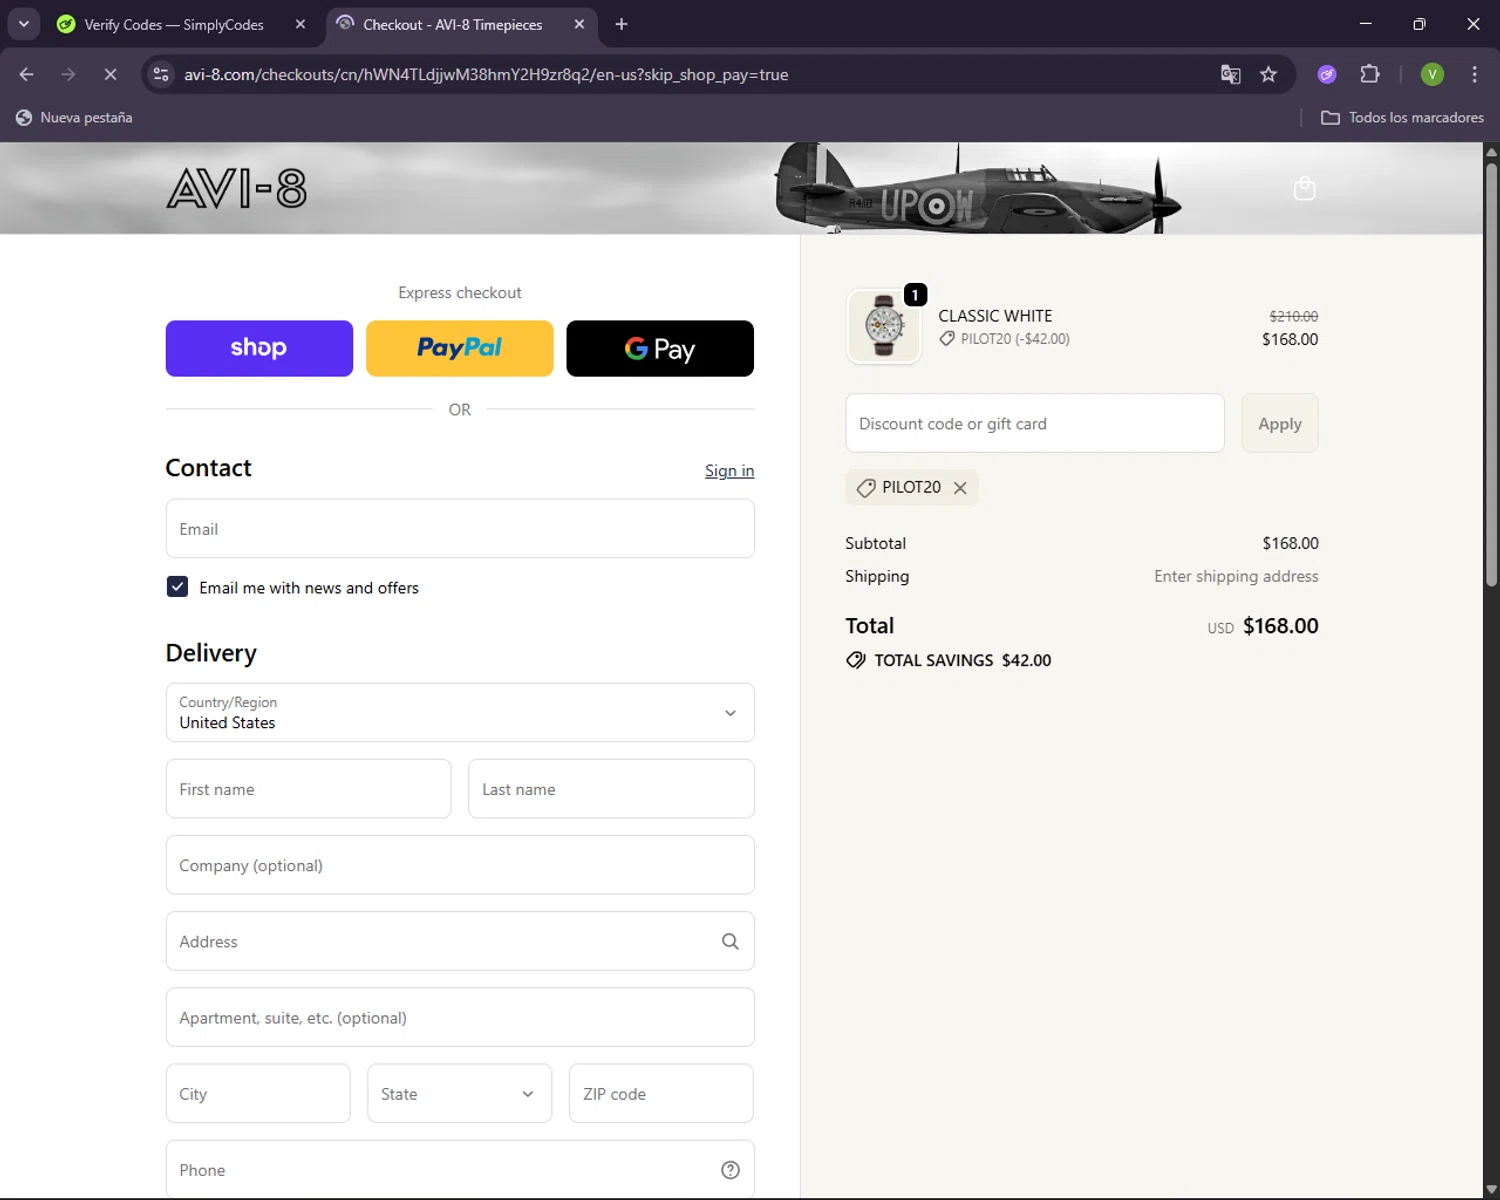Viewport: 1500px width, 1200px height.
Task: Click the Company (optional) field
Action: tap(460, 864)
